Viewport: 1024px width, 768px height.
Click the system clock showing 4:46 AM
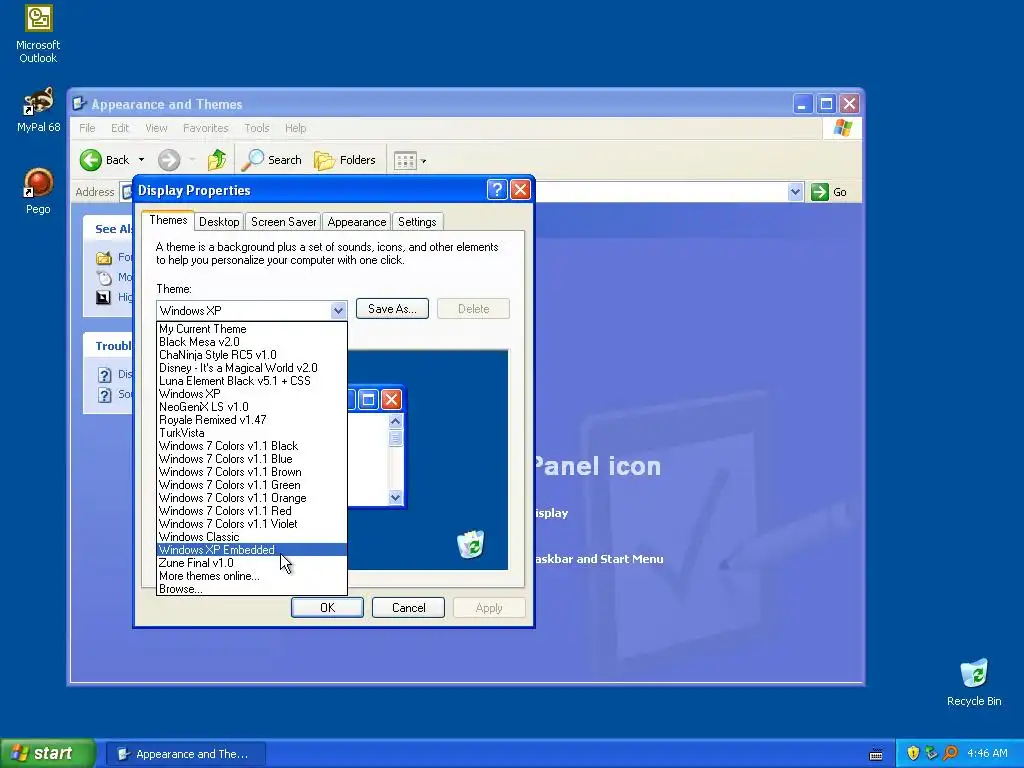click(x=987, y=753)
